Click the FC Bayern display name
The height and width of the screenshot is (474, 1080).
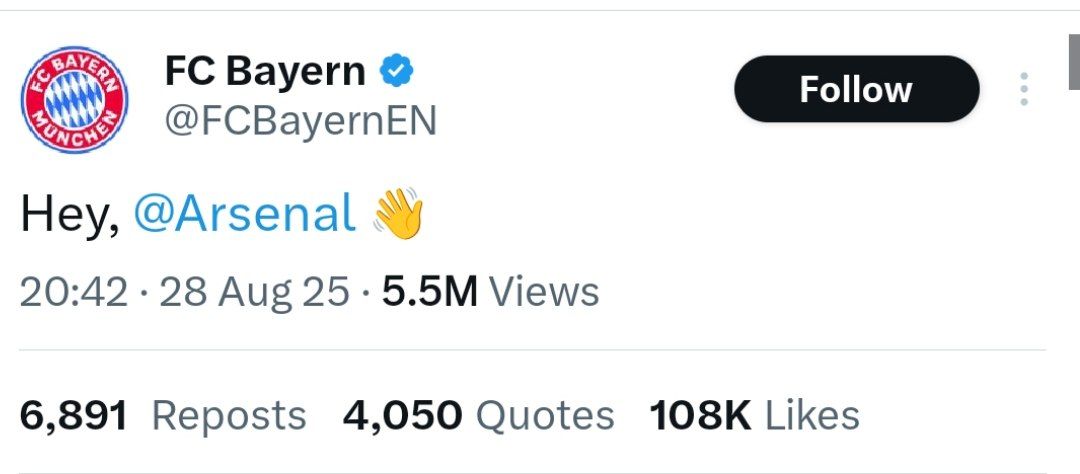pyautogui.click(x=265, y=72)
